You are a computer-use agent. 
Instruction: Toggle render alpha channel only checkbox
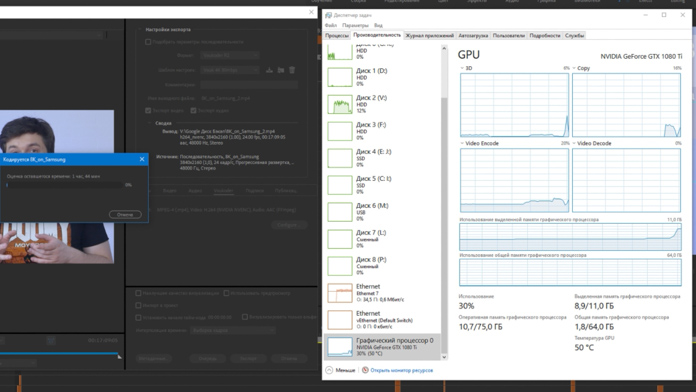(245, 317)
